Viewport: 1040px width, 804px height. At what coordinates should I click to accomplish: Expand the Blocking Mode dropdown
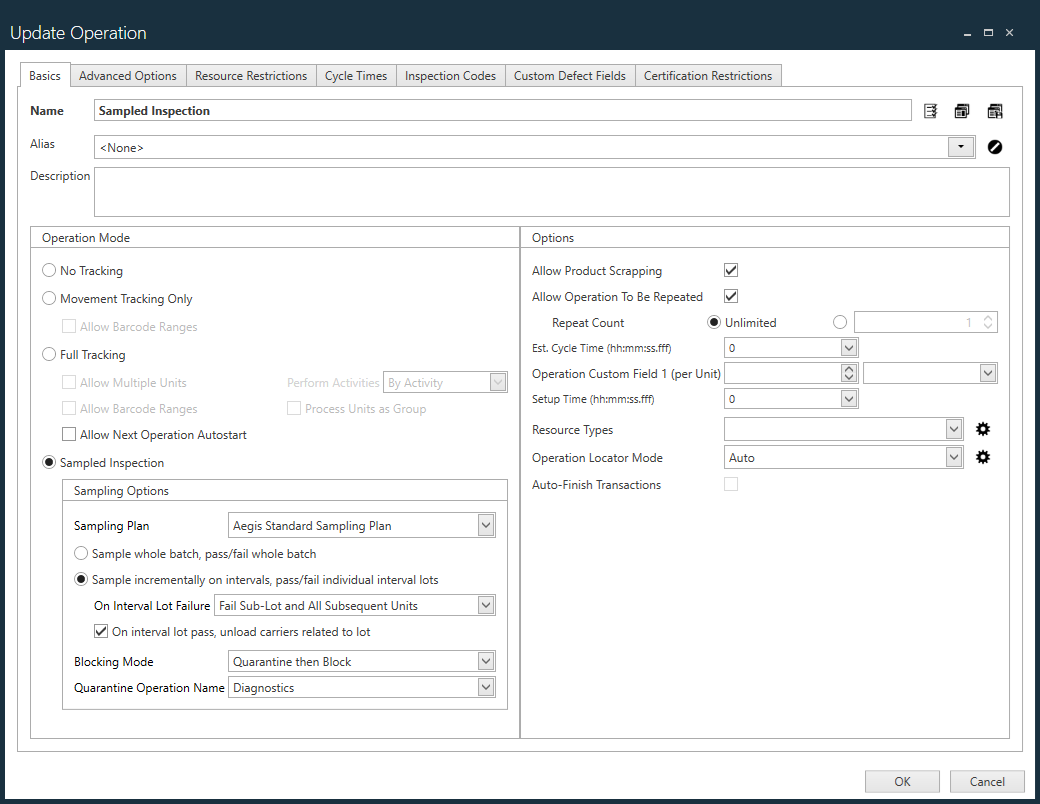tap(486, 661)
